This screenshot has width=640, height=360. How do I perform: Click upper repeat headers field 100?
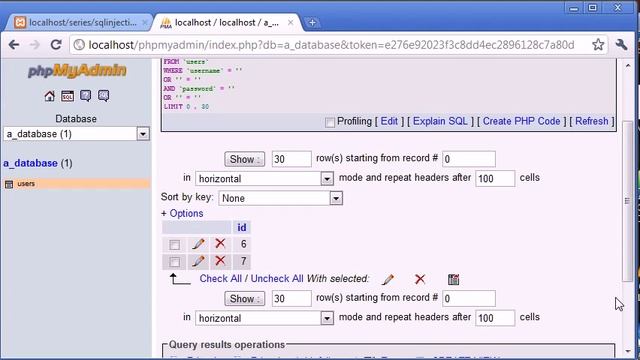pos(495,179)
